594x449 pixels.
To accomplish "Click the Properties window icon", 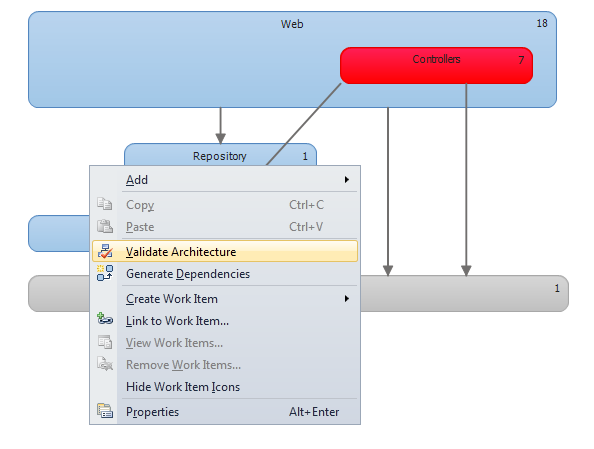I will 105,411.
